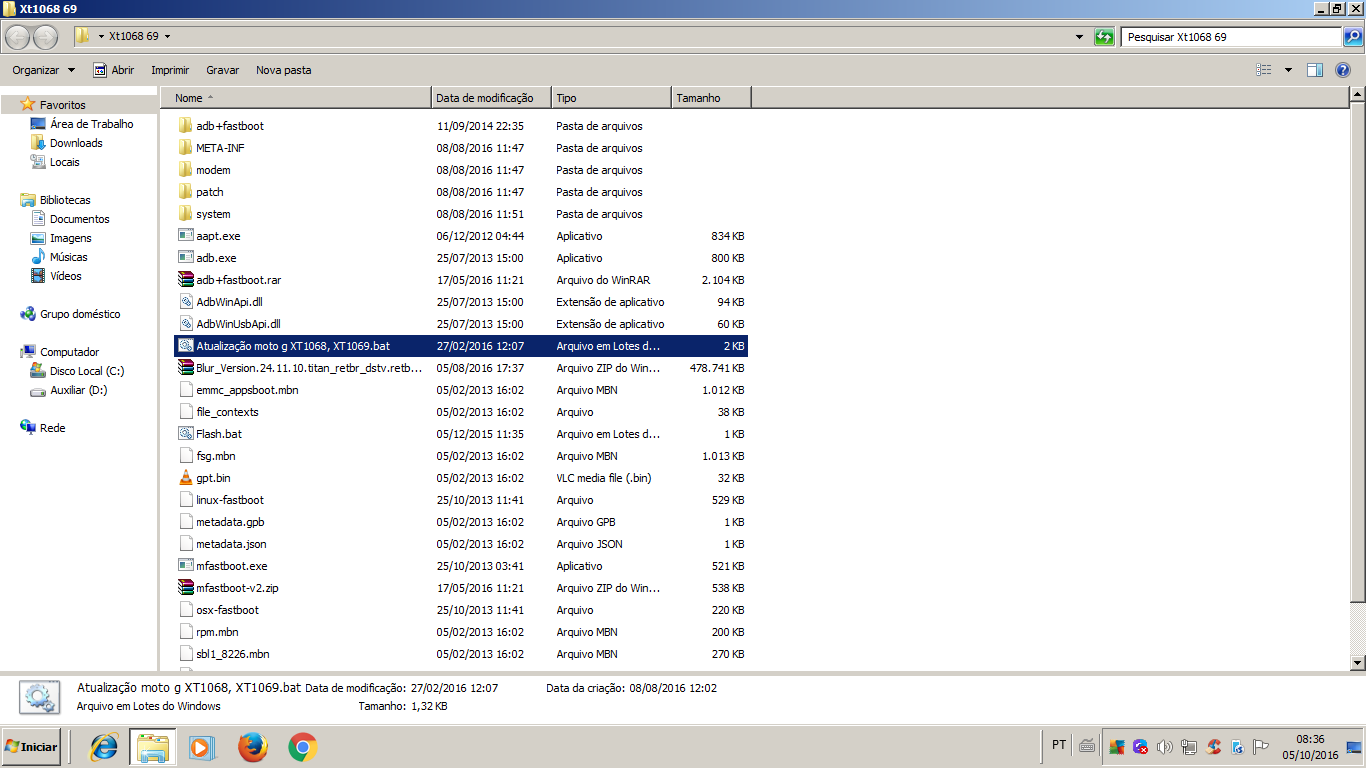Sort by the Tamanho column header
The width and height of the screenshot is (1366, 768).
[711, 98]
